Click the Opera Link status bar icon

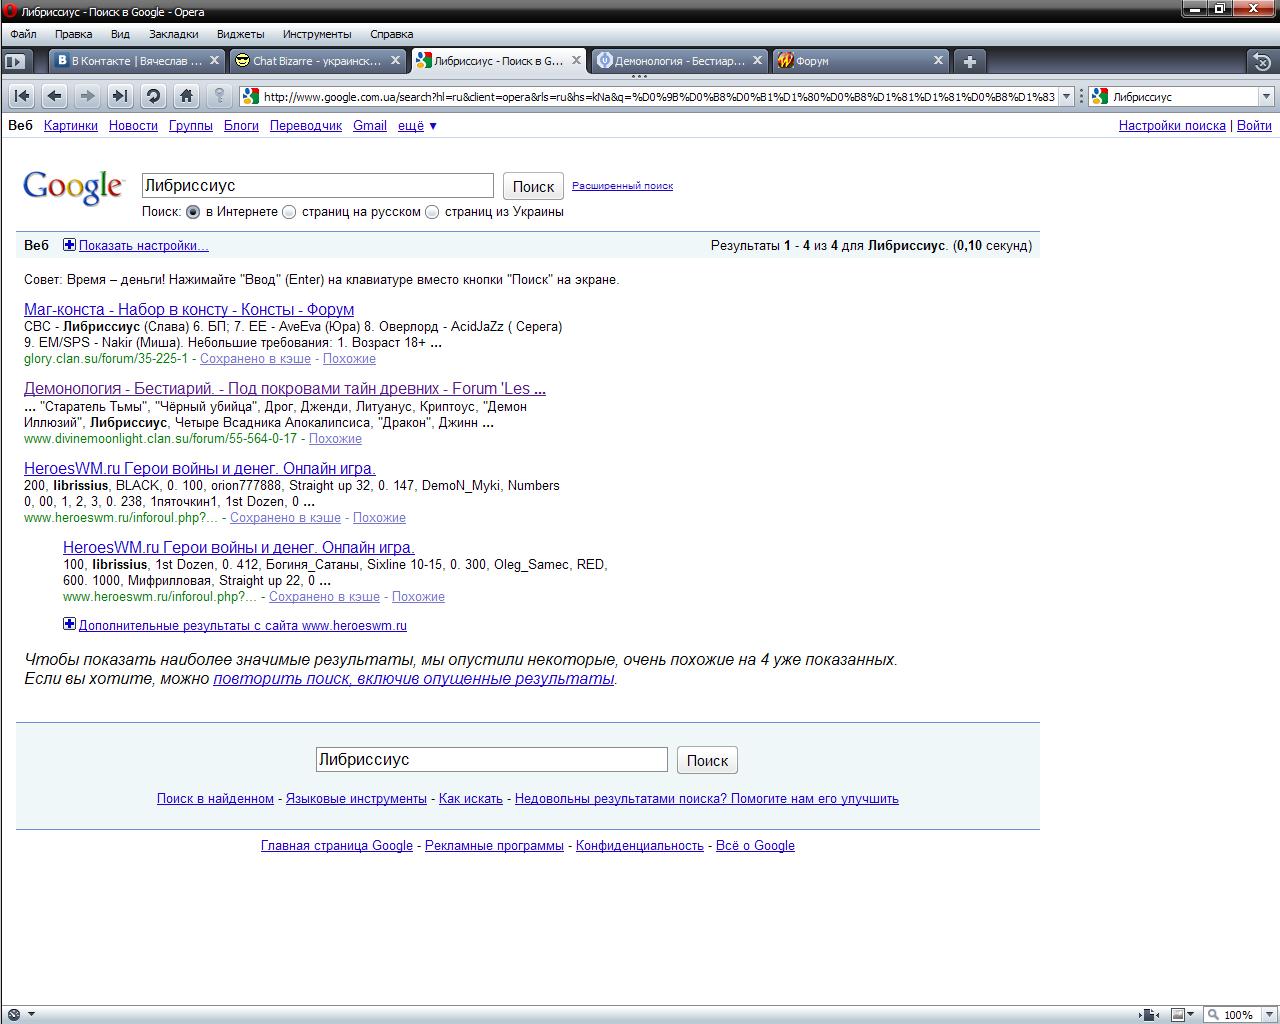pyautogui.click(x=14, y=1014)
